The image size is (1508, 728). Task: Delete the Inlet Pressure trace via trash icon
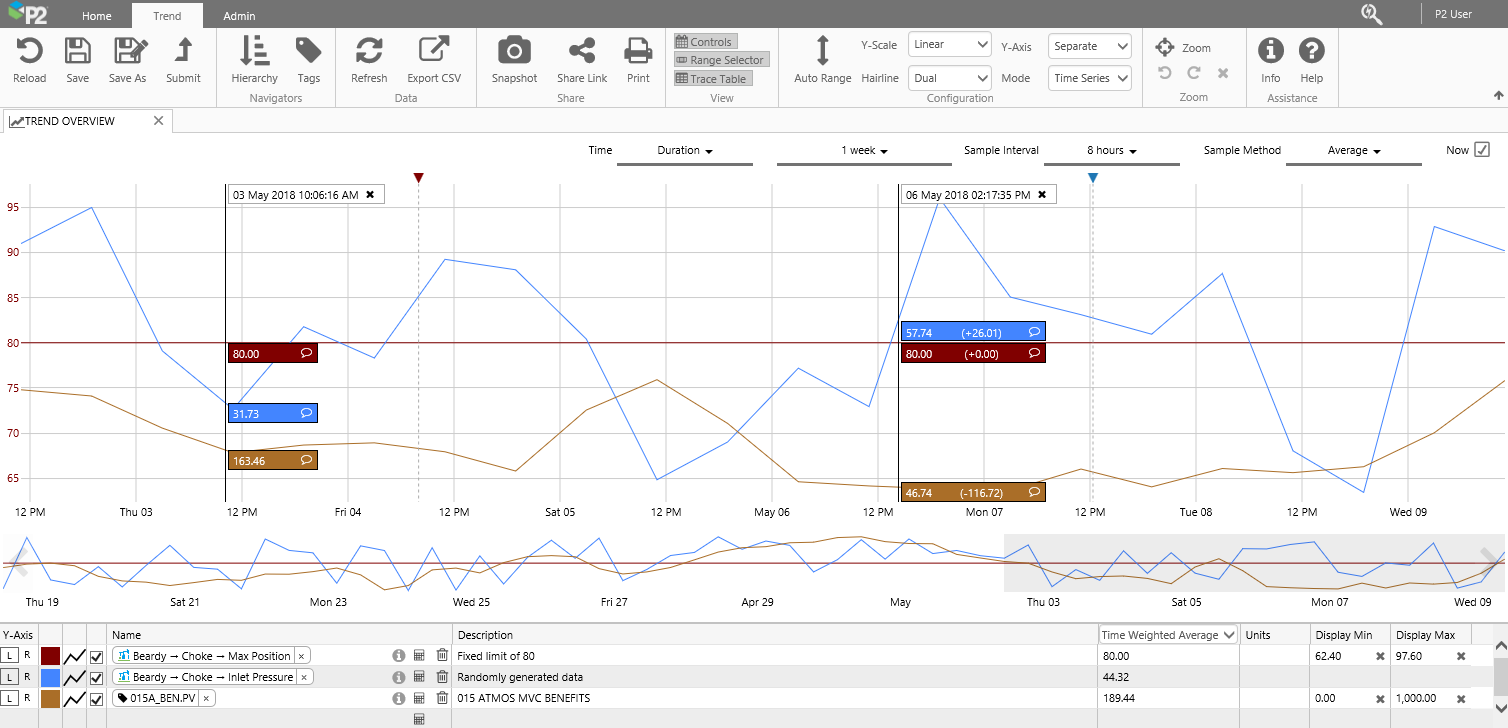click(x=442, y=677)
